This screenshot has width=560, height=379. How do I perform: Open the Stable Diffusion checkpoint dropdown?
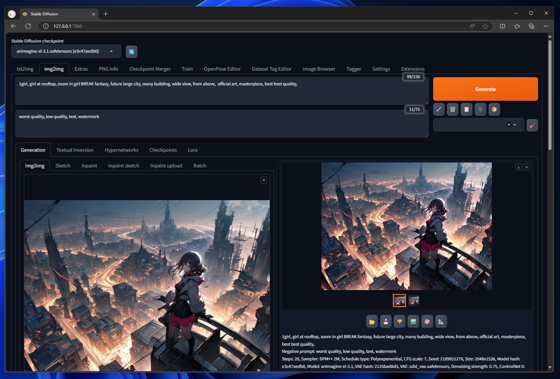(x=66, y=51)
